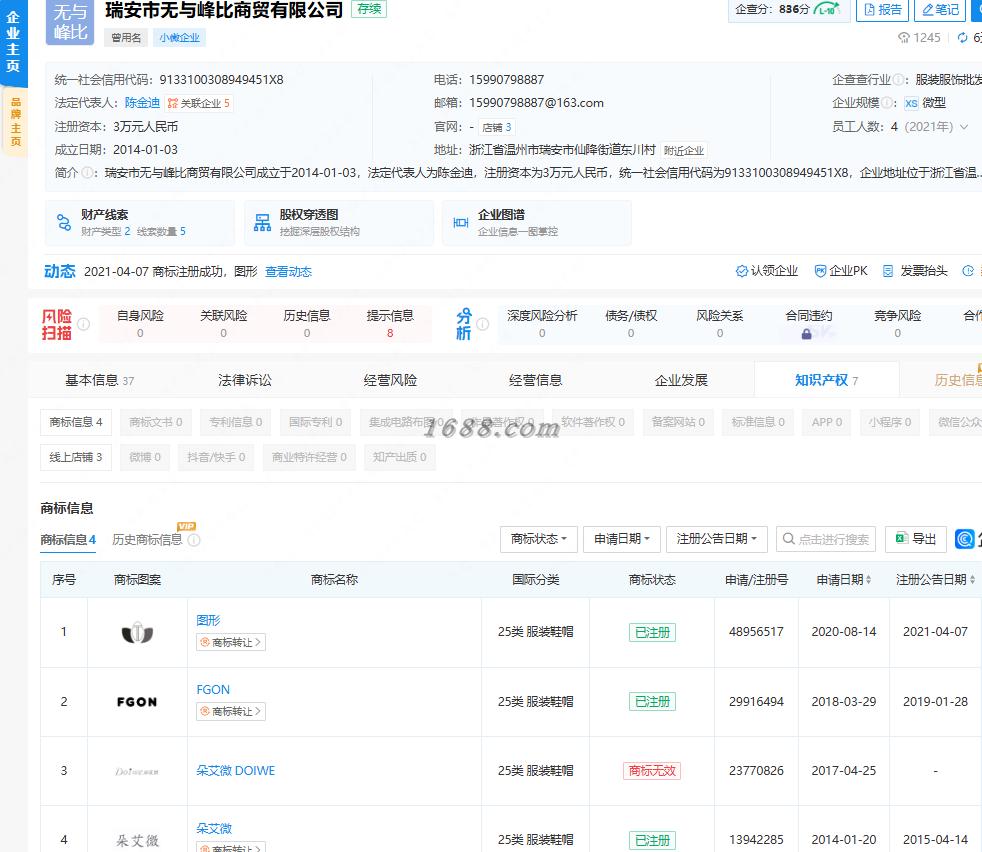Expand 商标转让 under 图形 trademark
Viewport: 982px width, 852px height.
231,642
